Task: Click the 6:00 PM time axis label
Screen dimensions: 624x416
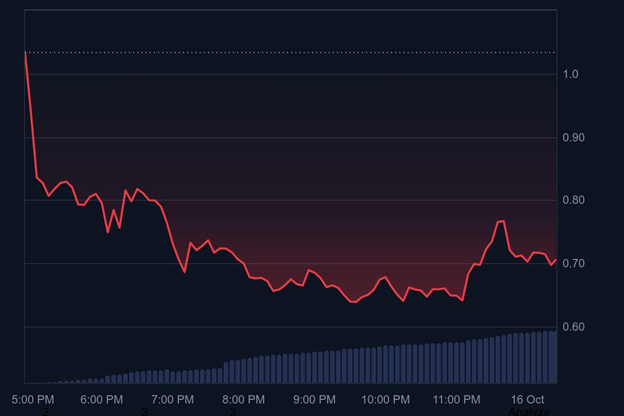Action: [101, 399]
